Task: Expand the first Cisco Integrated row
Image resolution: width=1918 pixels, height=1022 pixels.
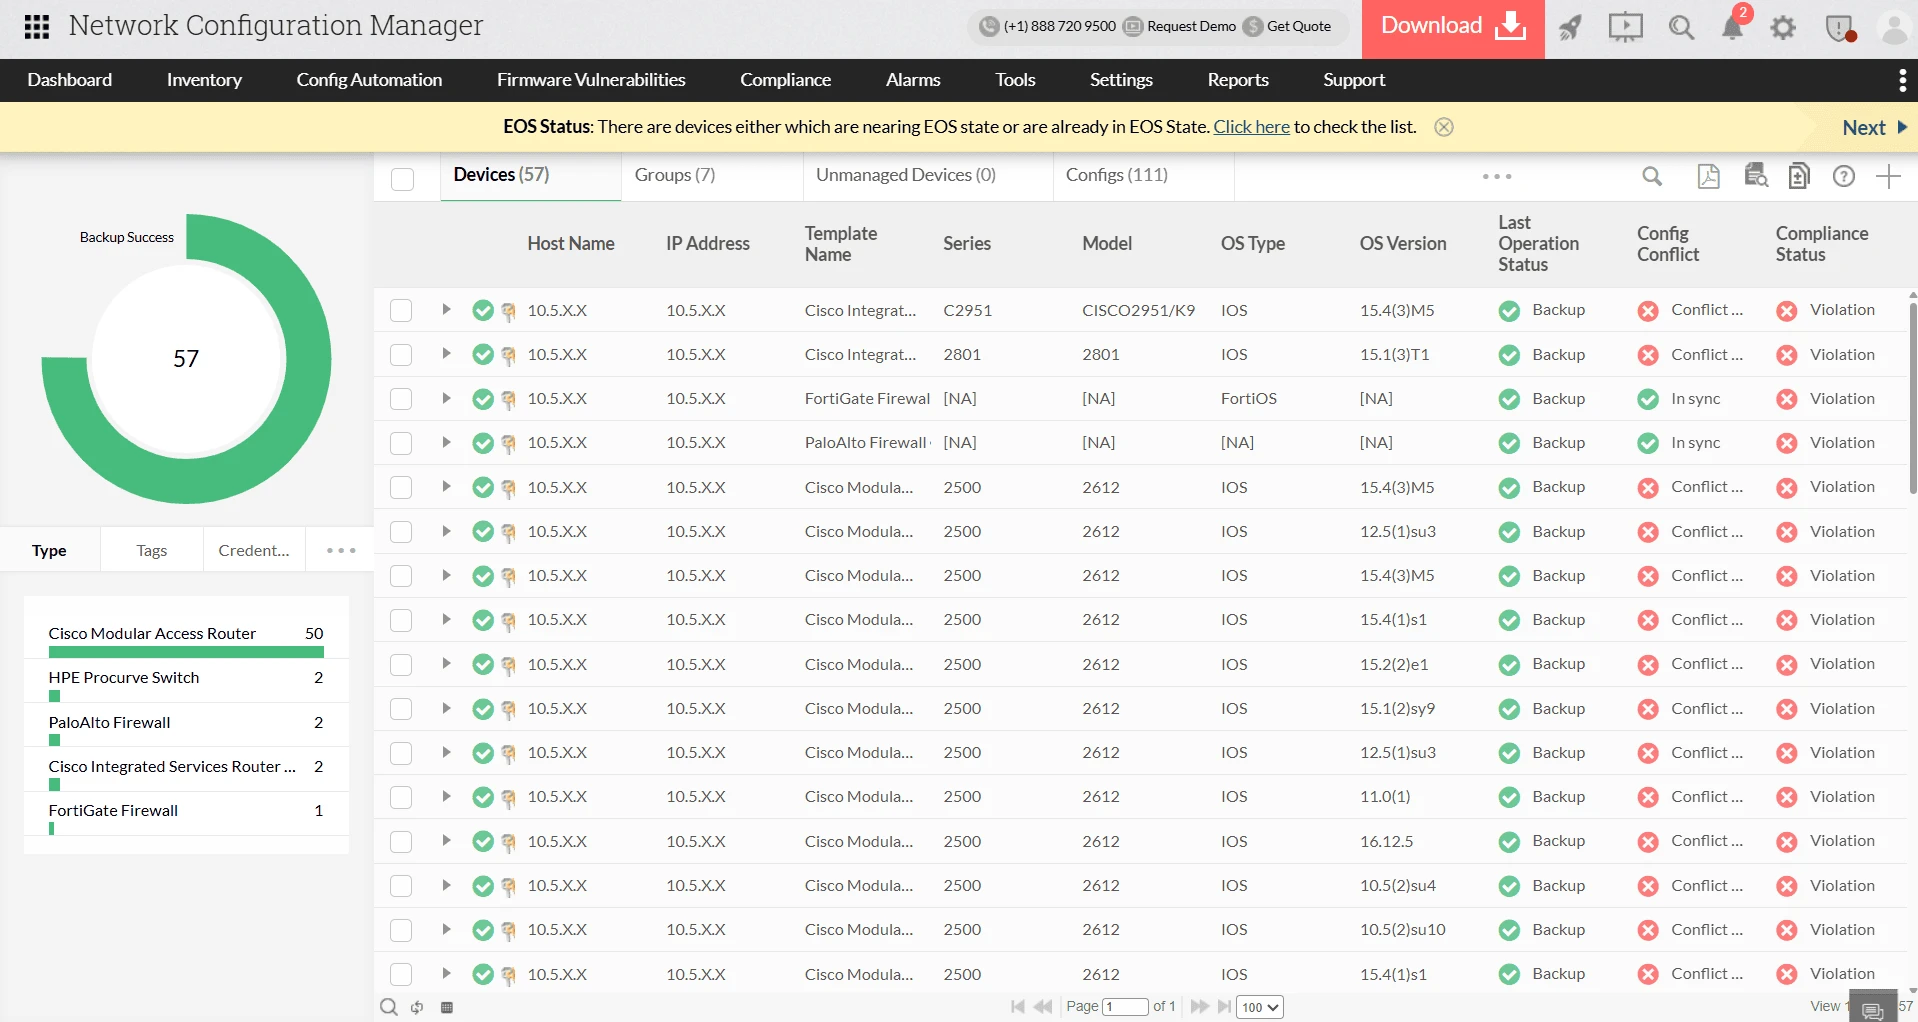Action: [446, 310]
